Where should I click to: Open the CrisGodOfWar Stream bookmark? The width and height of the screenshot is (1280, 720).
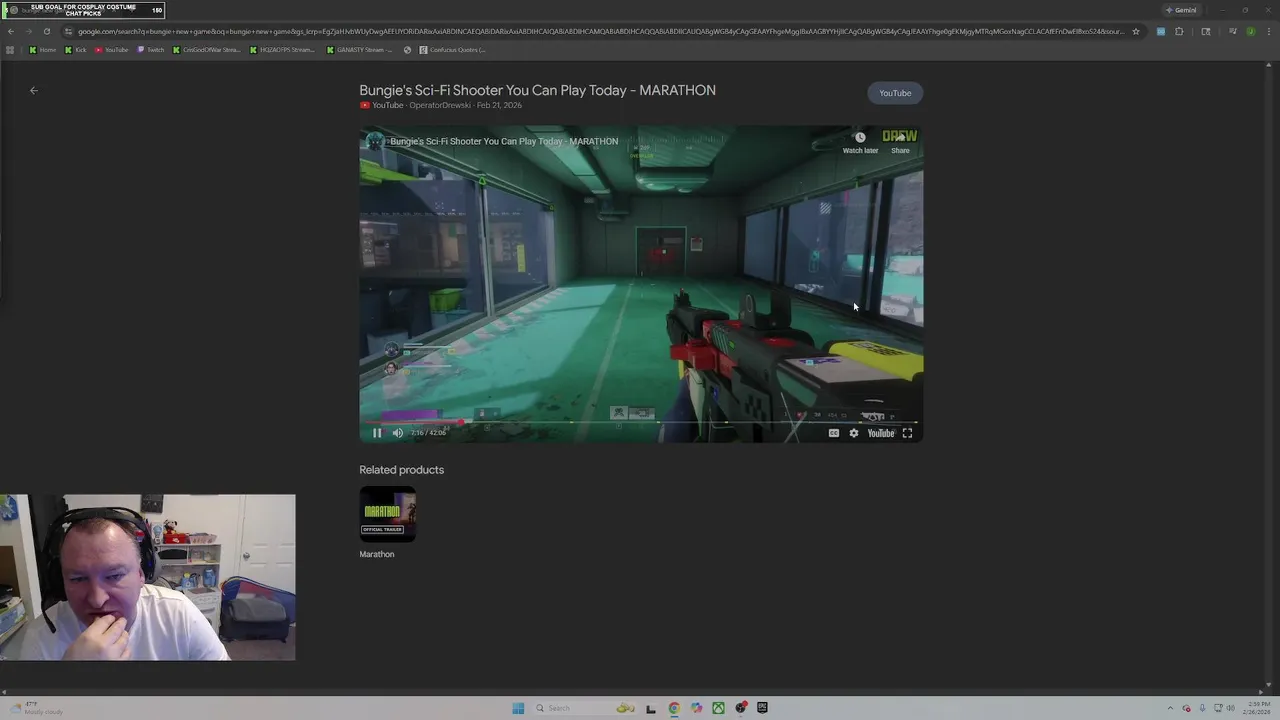(x=207, y=49)
